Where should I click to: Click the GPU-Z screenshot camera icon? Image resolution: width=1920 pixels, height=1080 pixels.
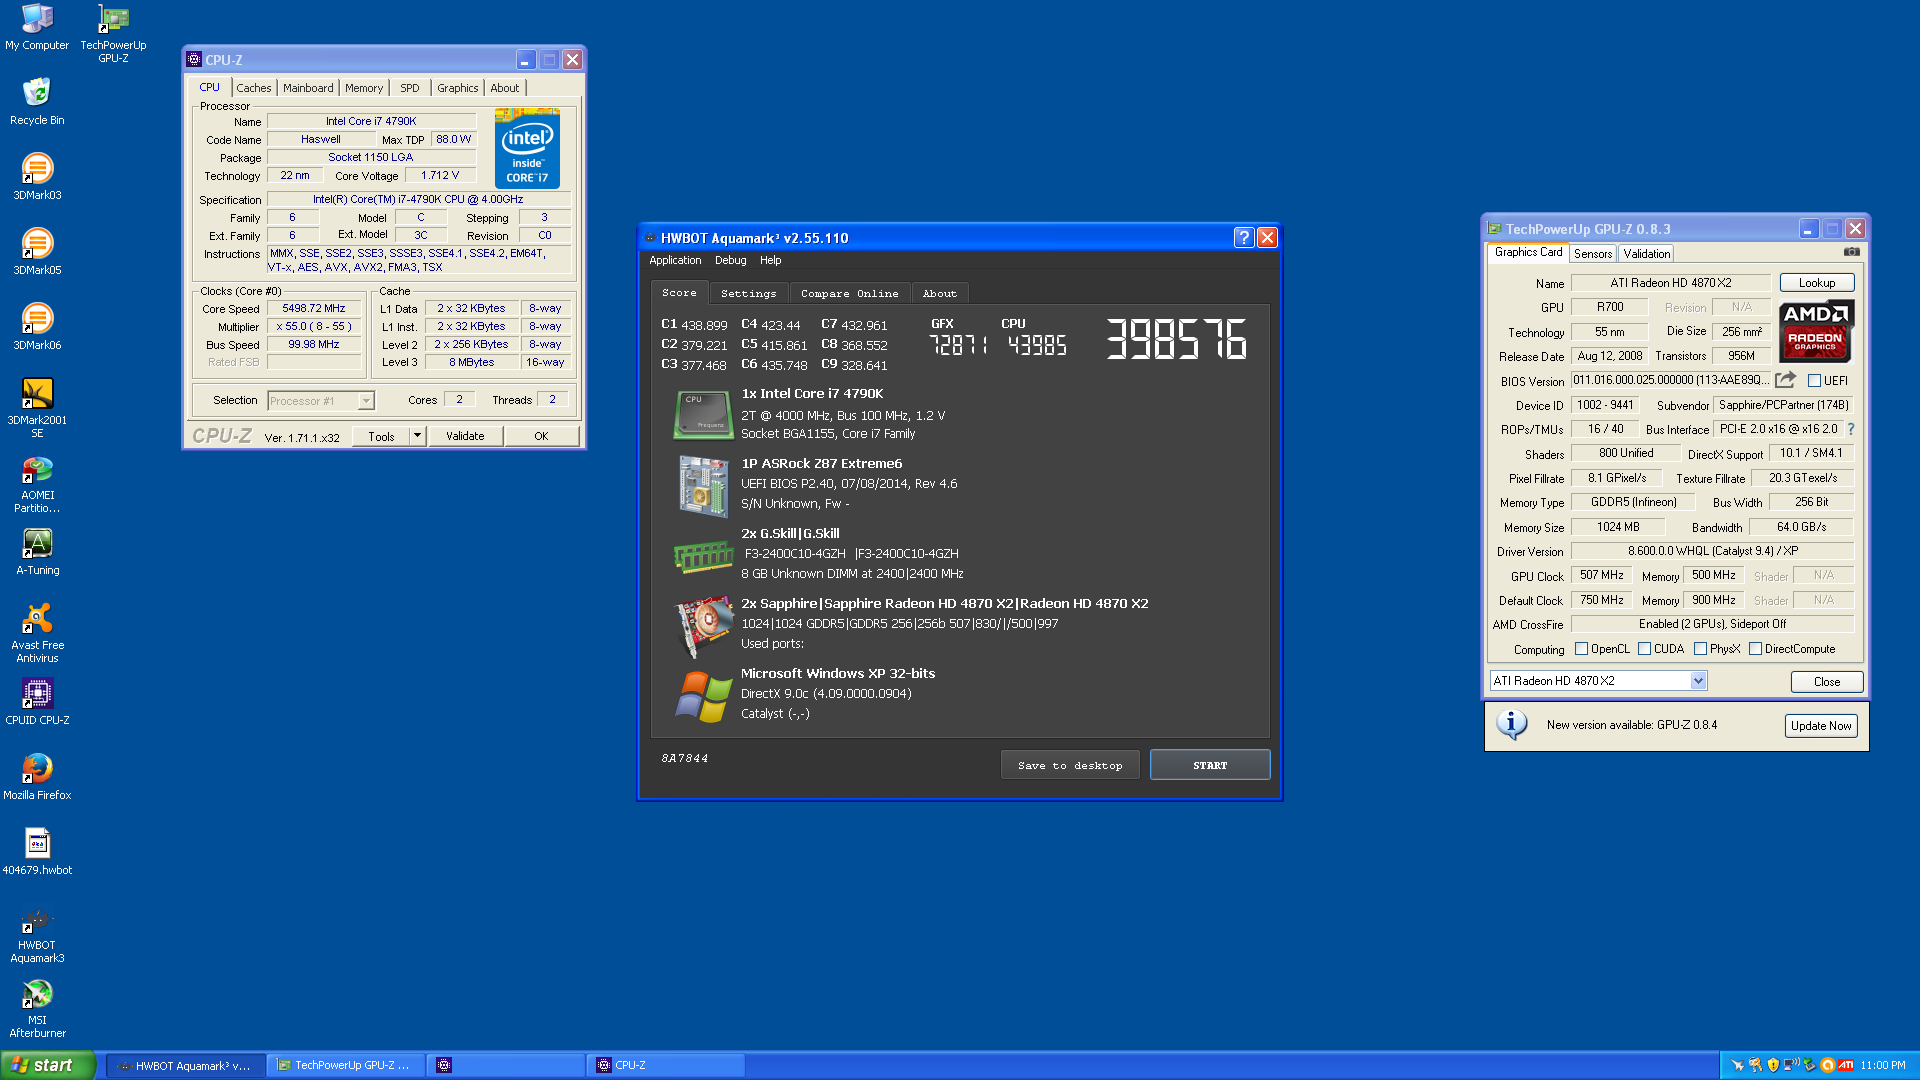coord(1851,252)
